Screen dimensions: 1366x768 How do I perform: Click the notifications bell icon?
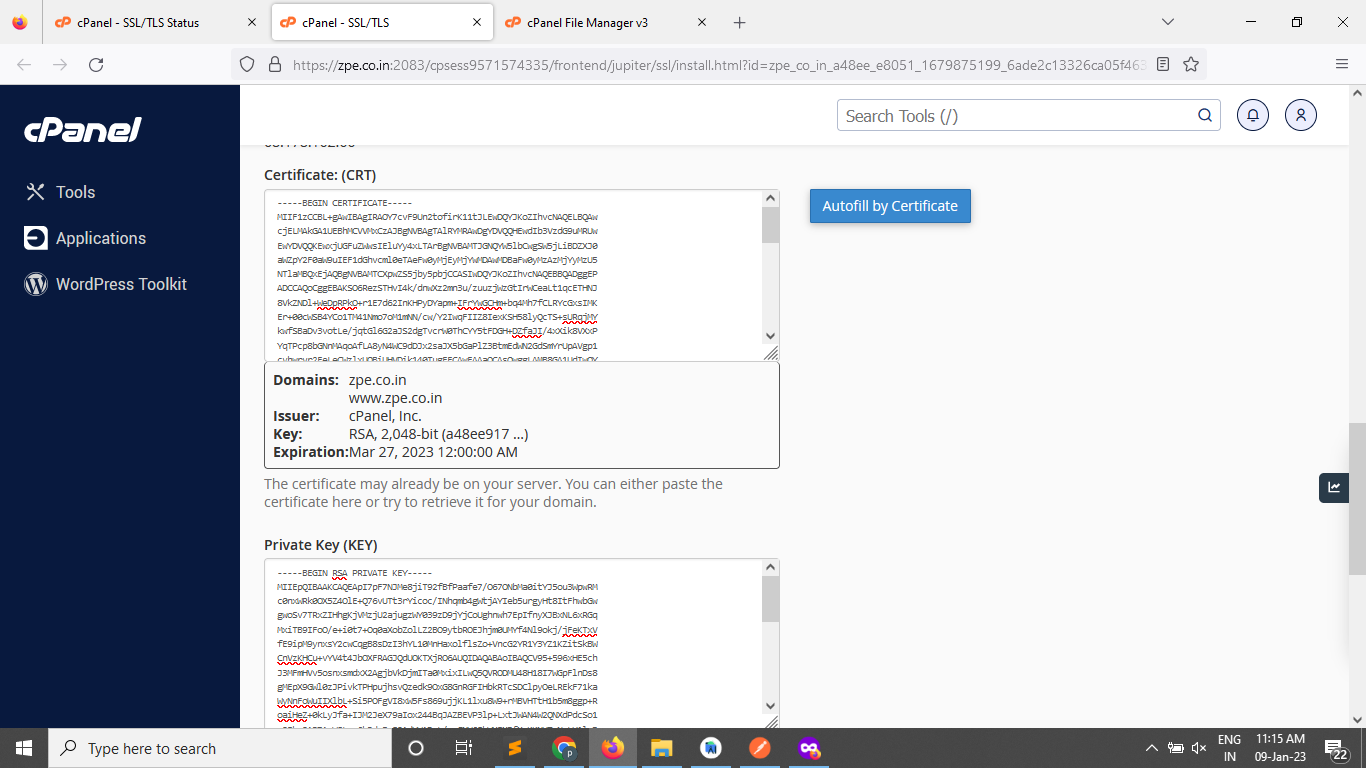tap(1252, 116)
